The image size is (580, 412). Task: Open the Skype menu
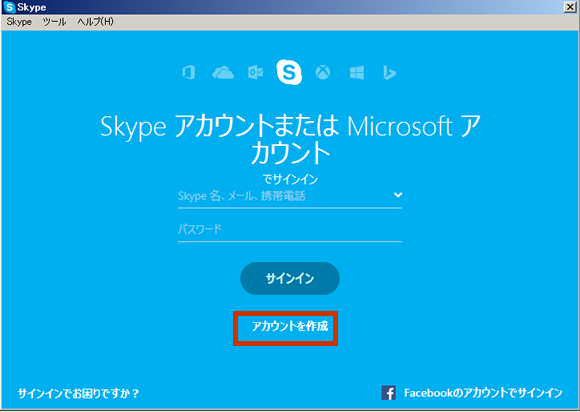click(x=19, y=22)
